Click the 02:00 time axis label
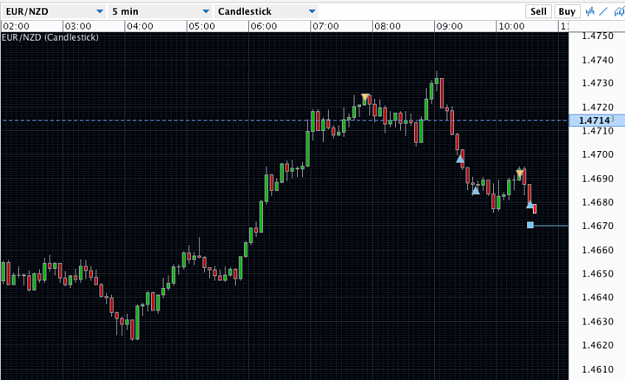 pos(16,26)
